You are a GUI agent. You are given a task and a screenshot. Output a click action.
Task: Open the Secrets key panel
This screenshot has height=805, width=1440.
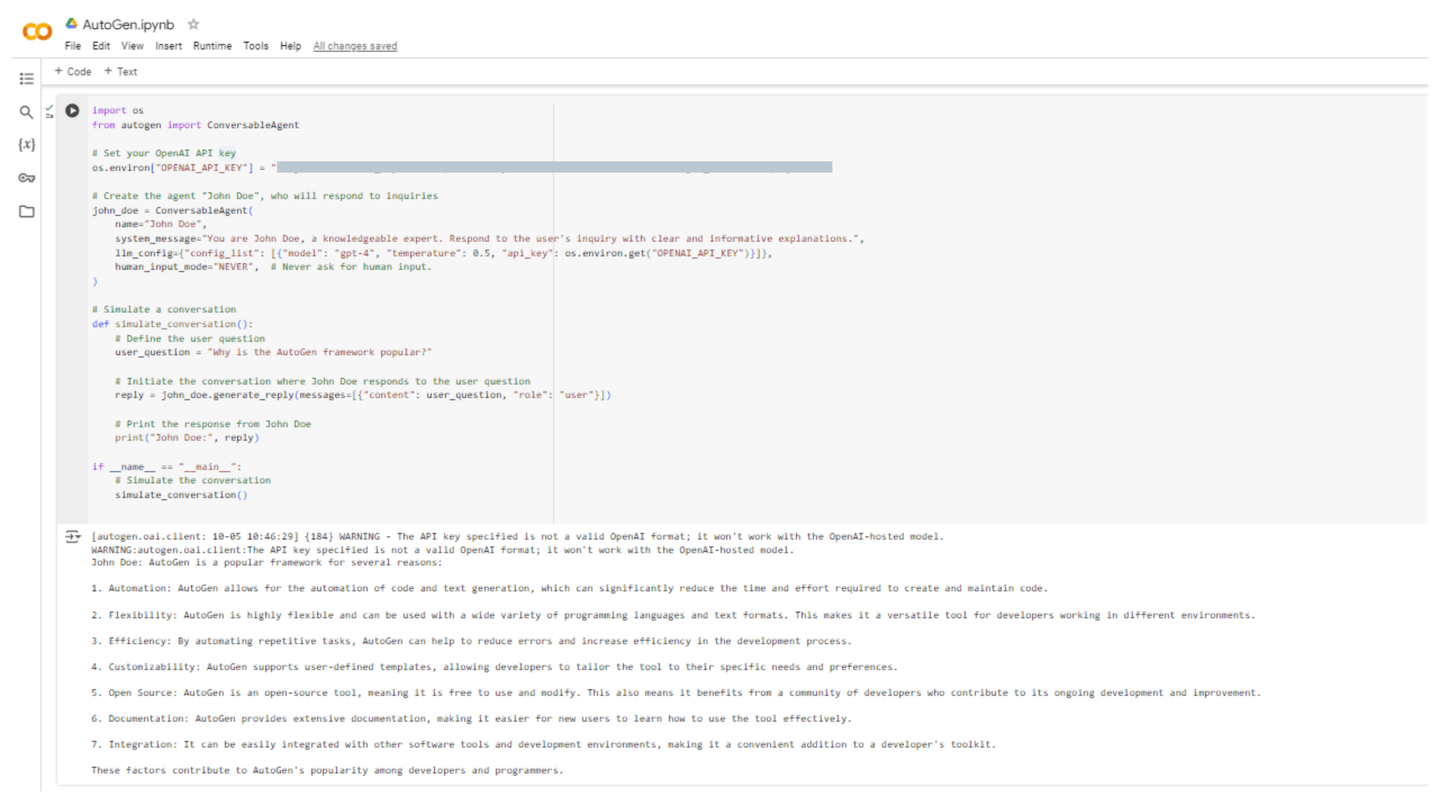27,178
